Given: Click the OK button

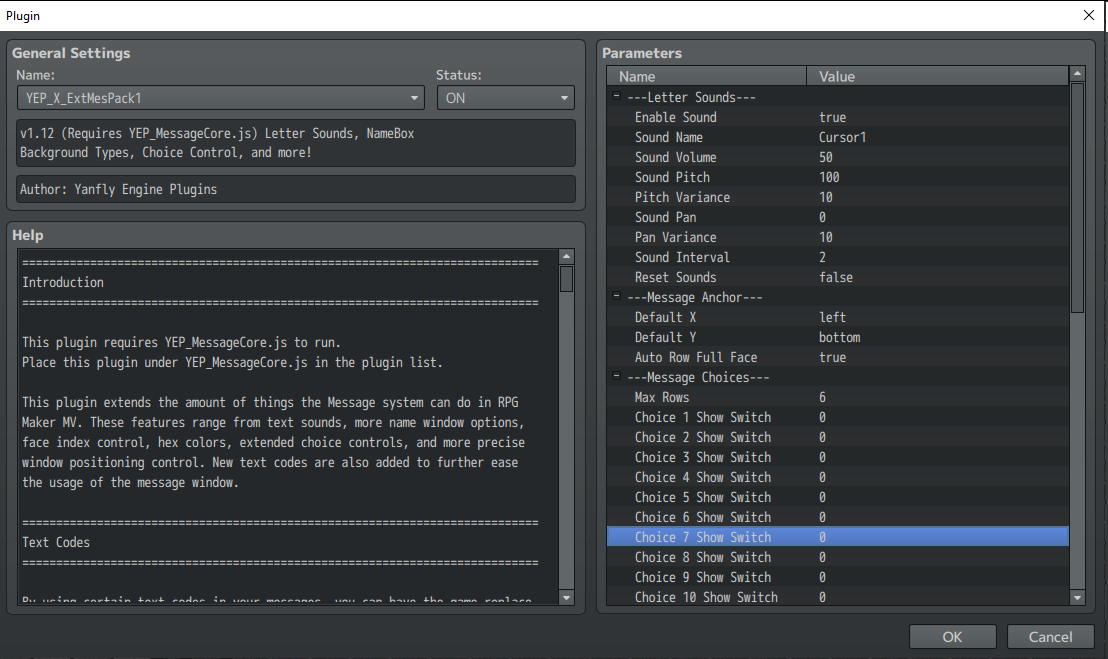Looking at the screenshot, I should click(953, 636).
